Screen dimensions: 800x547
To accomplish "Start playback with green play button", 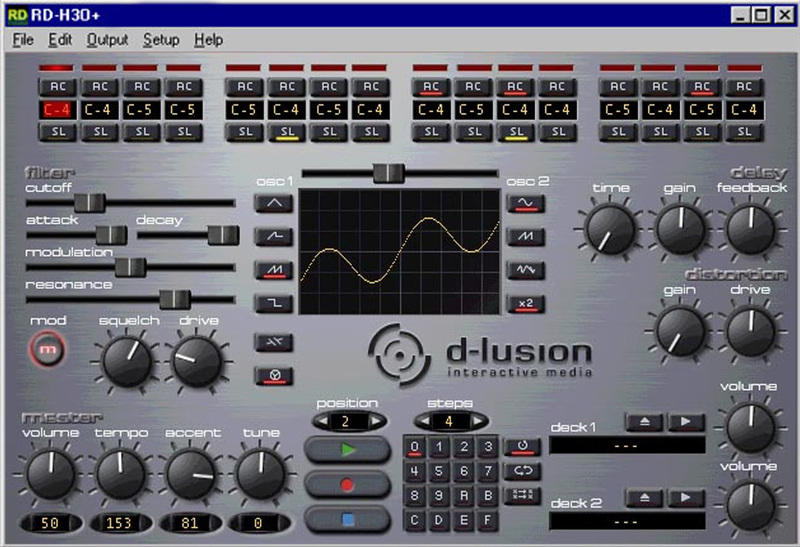I will [348, 450].
